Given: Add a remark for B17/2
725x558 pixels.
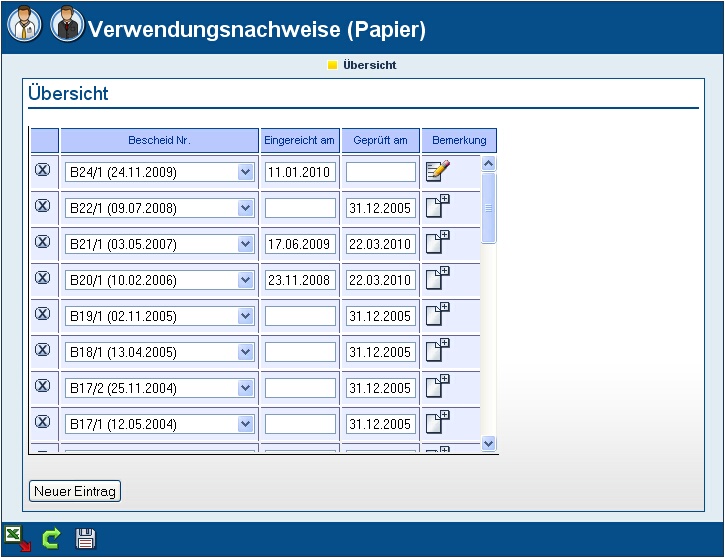Looking at the screenshot, I should coord(437,386).
